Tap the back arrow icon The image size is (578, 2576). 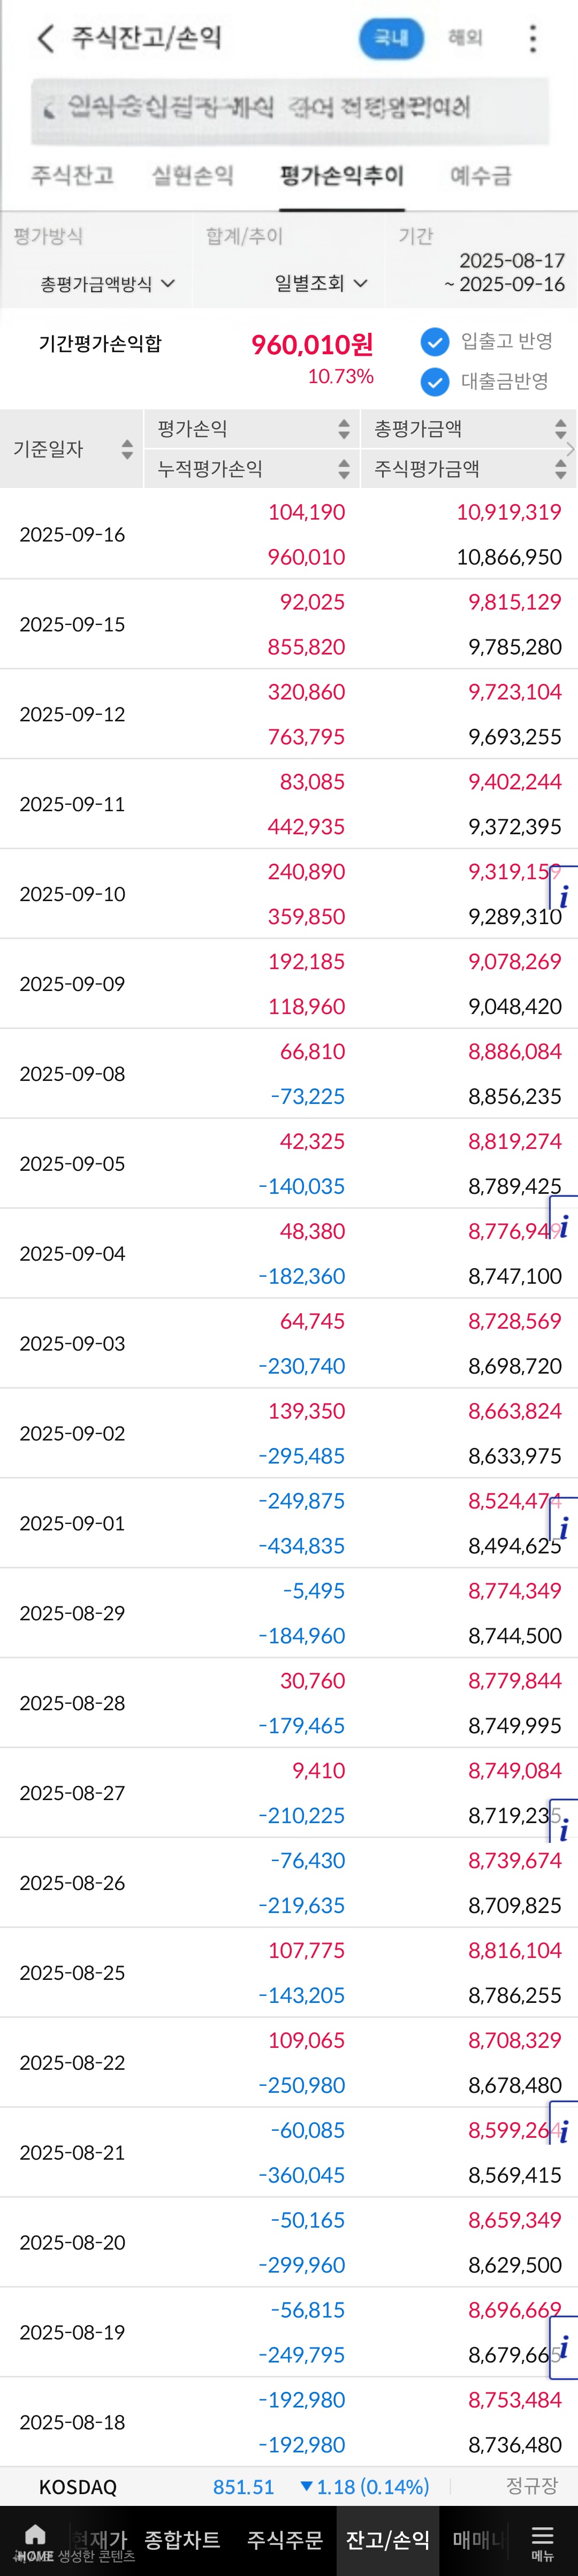tap(45, 38)
